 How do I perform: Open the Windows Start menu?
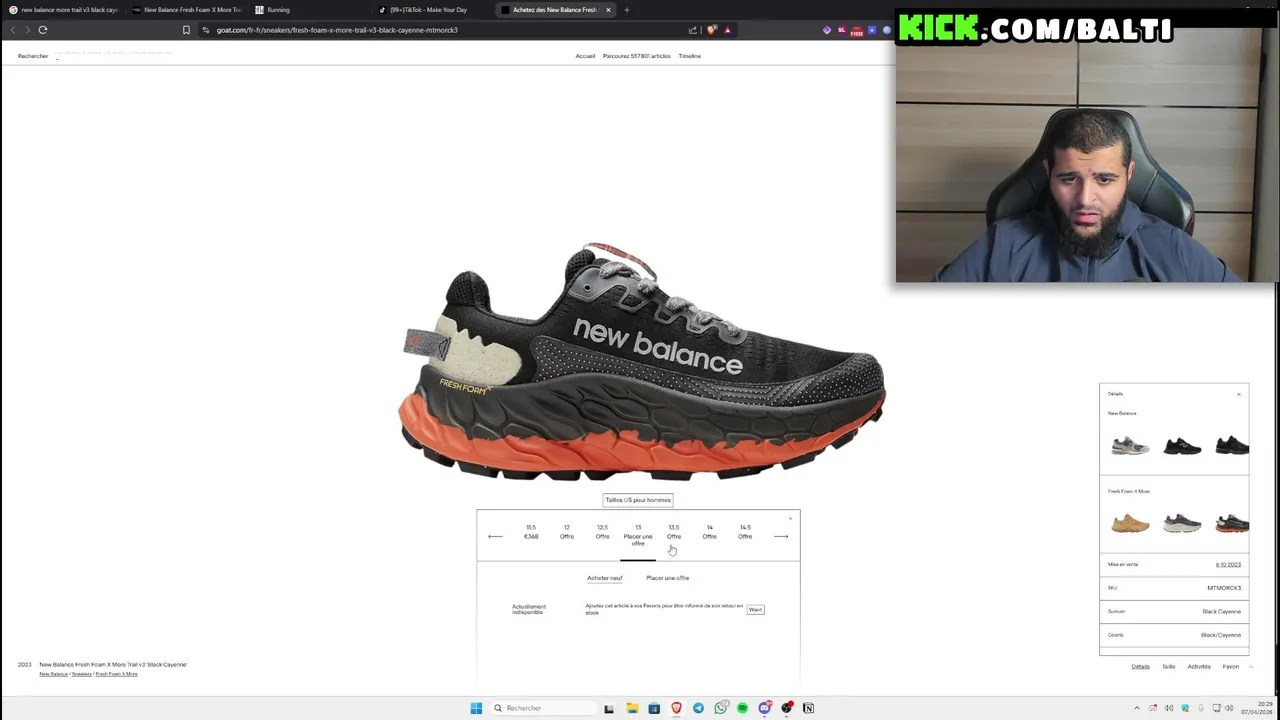(476, 708)
